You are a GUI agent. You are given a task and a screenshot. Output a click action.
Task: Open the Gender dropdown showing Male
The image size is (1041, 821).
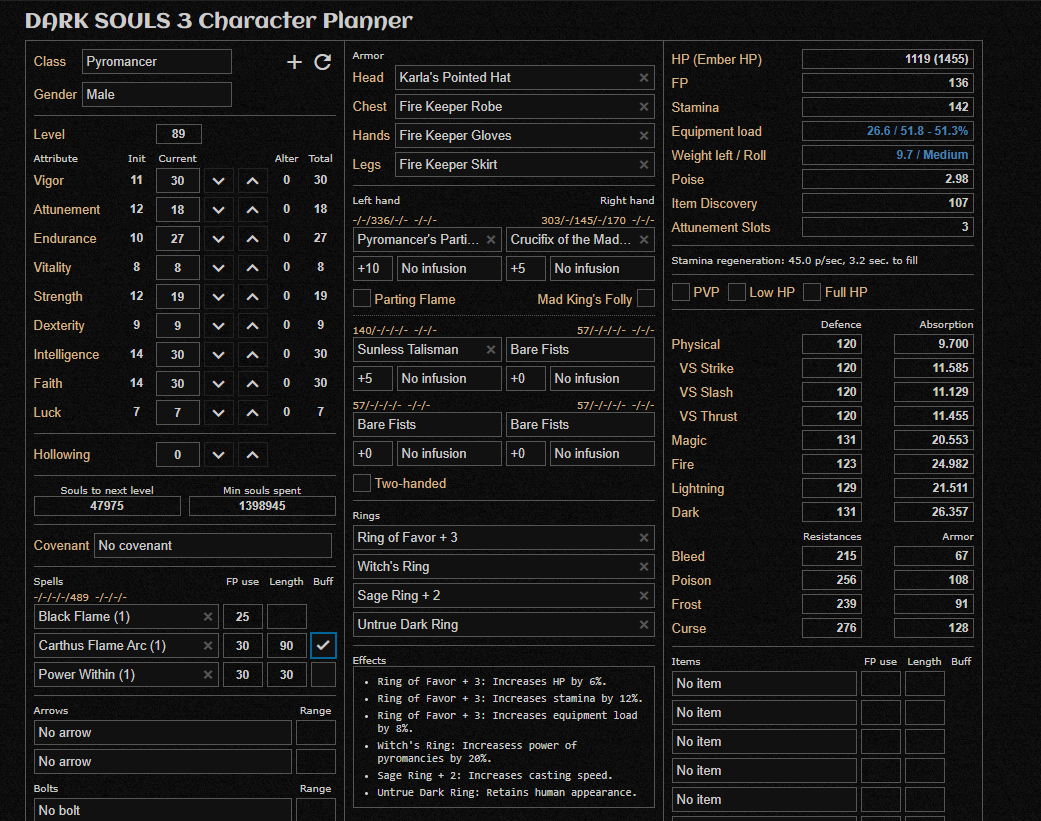tap(157, 94)
